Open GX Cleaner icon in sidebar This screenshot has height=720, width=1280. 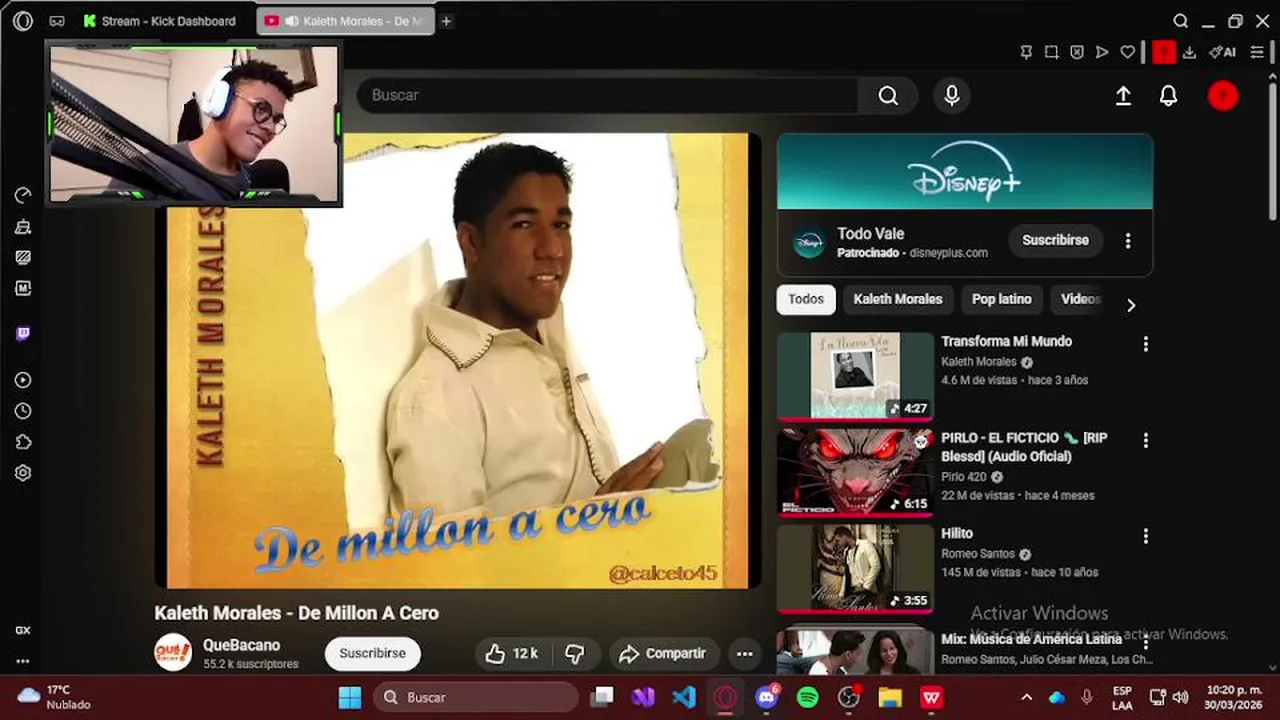(x=23, y=226)
